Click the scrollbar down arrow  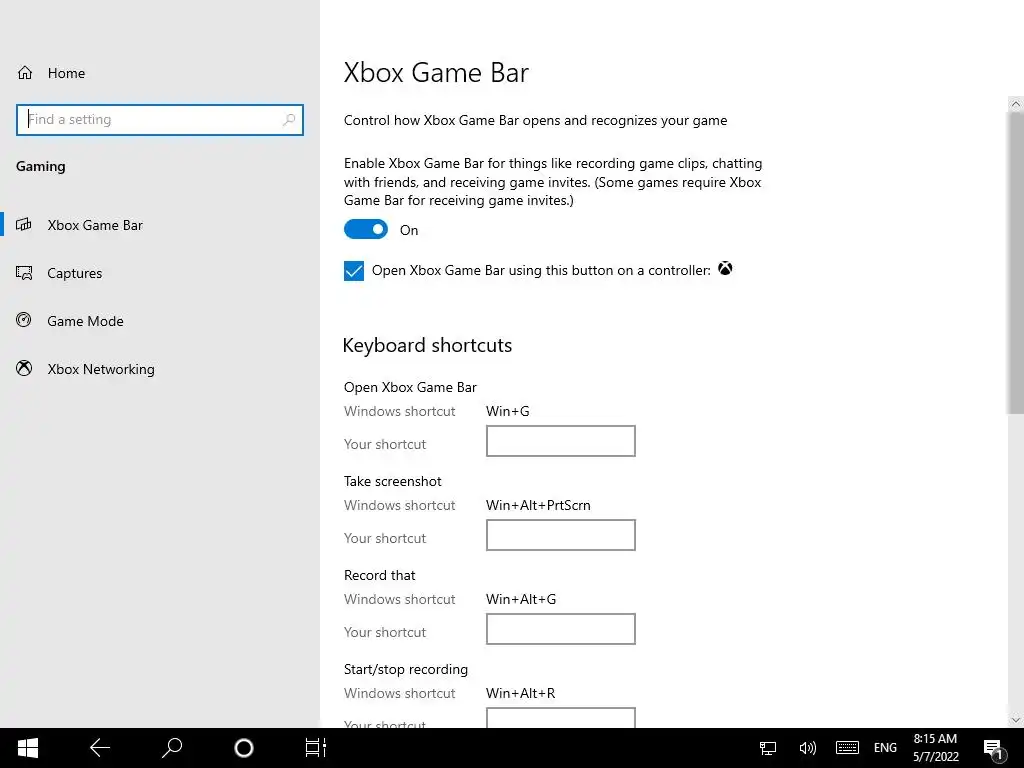1015,720
